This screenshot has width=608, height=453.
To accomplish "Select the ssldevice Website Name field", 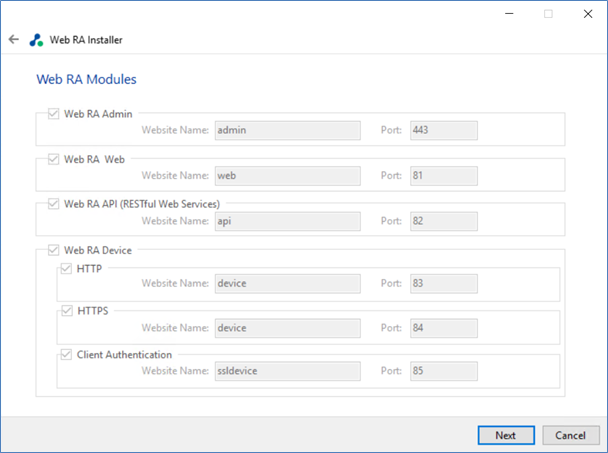I will click(288, 371).
